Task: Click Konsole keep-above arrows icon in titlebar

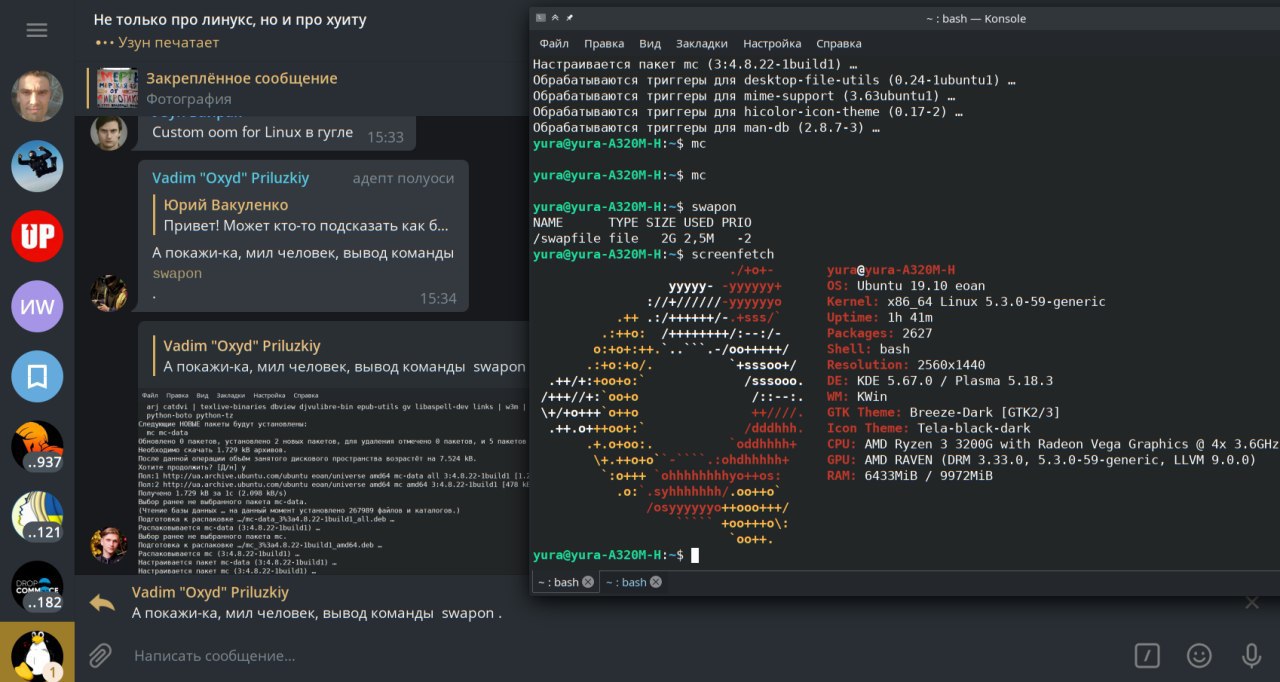Action: pyautogui.click(x=555, y=18)
